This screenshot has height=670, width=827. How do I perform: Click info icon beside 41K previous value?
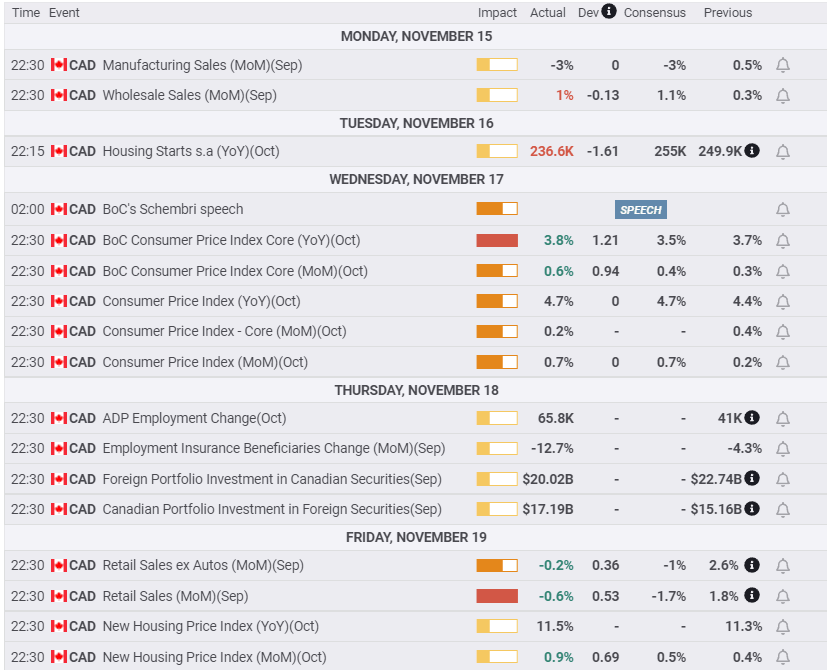(752, 418)
